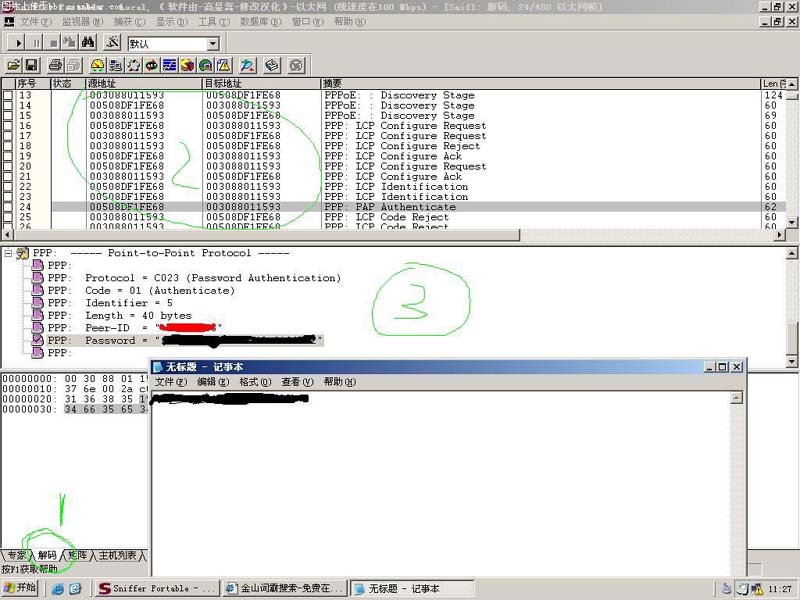
Task: Collapse the PPP Point-to-Point Protocol tree
Action: pos(9,254)
